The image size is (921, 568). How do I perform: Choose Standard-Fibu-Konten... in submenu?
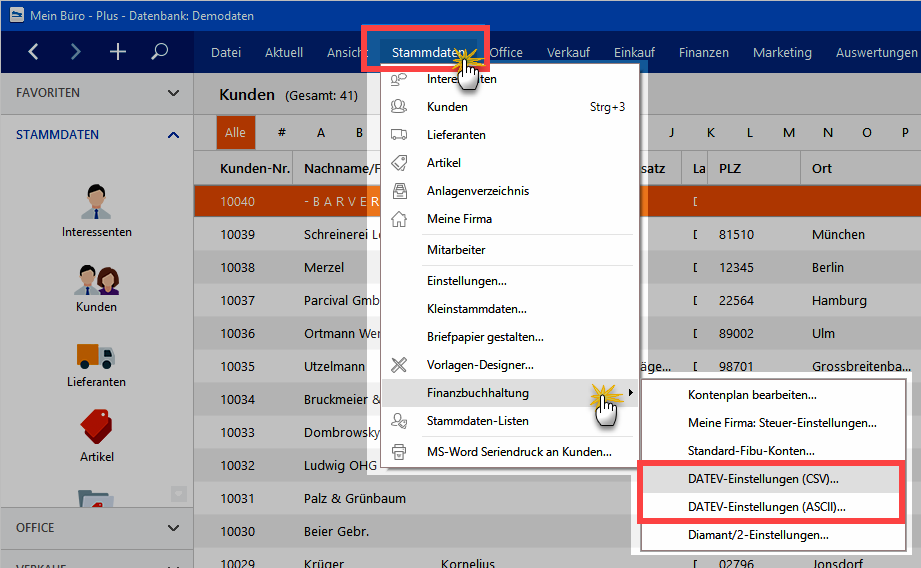pos(773,451)
